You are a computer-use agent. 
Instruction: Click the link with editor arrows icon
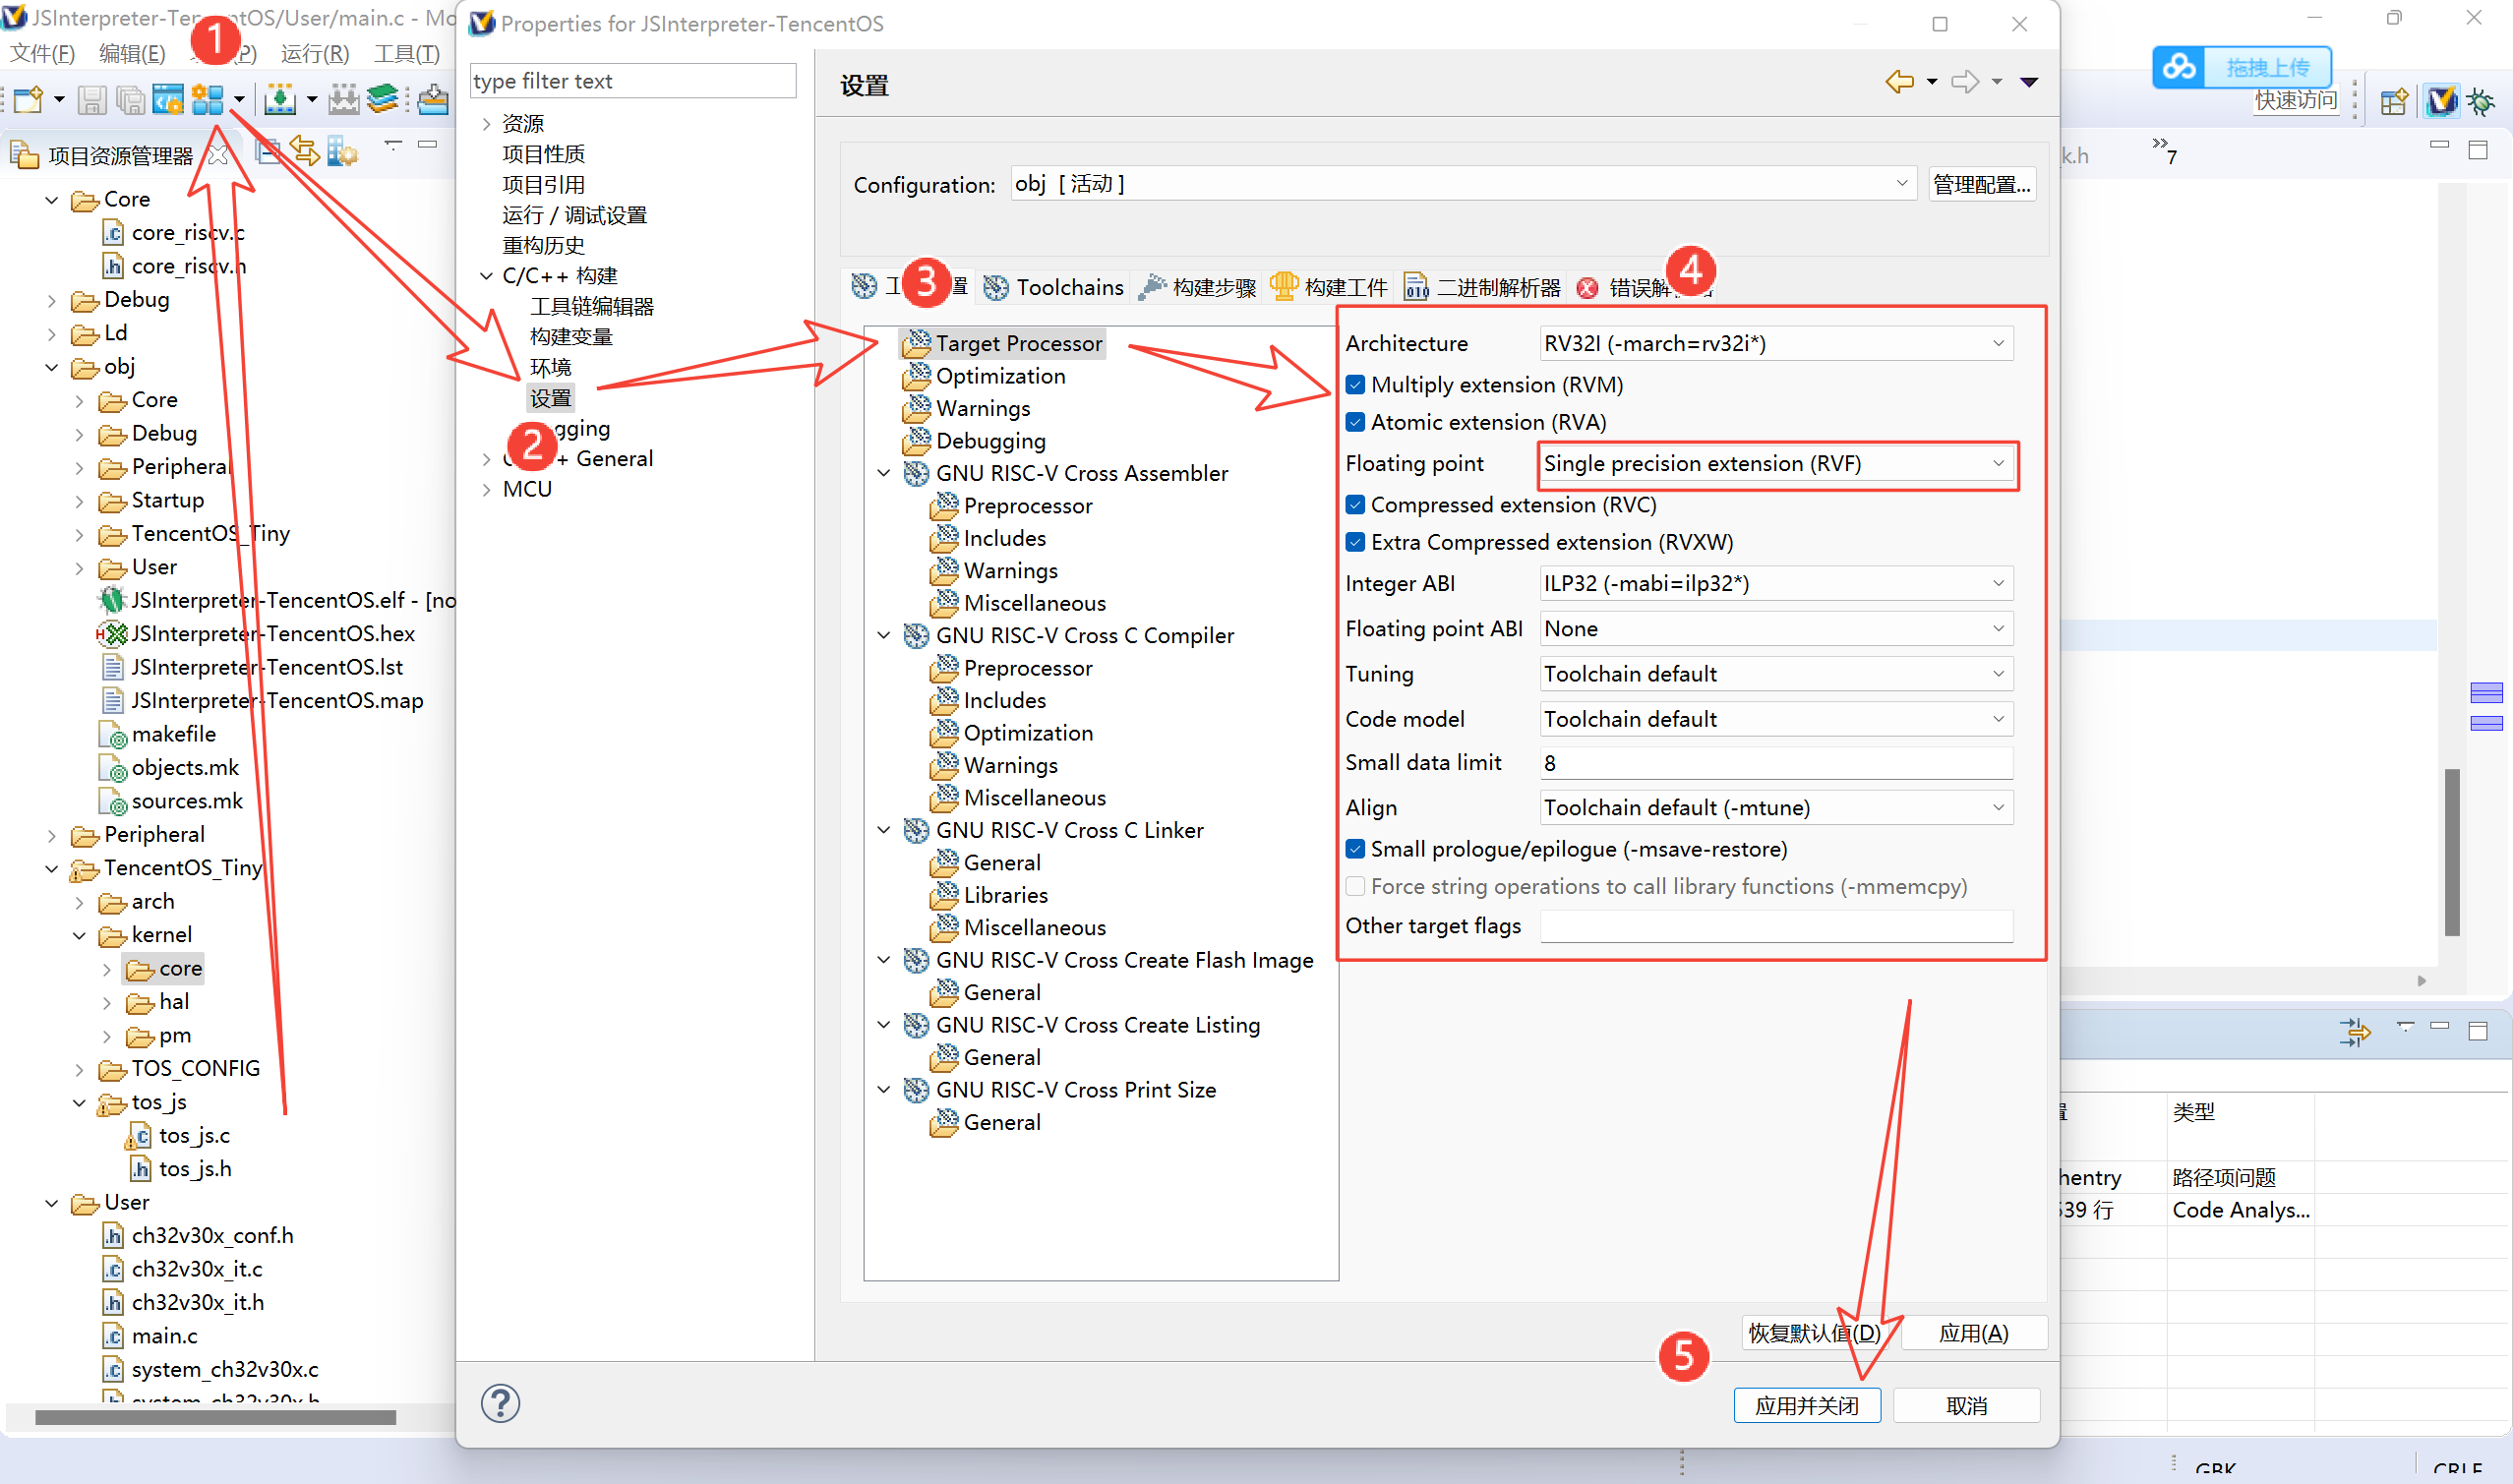coord(304,152)
